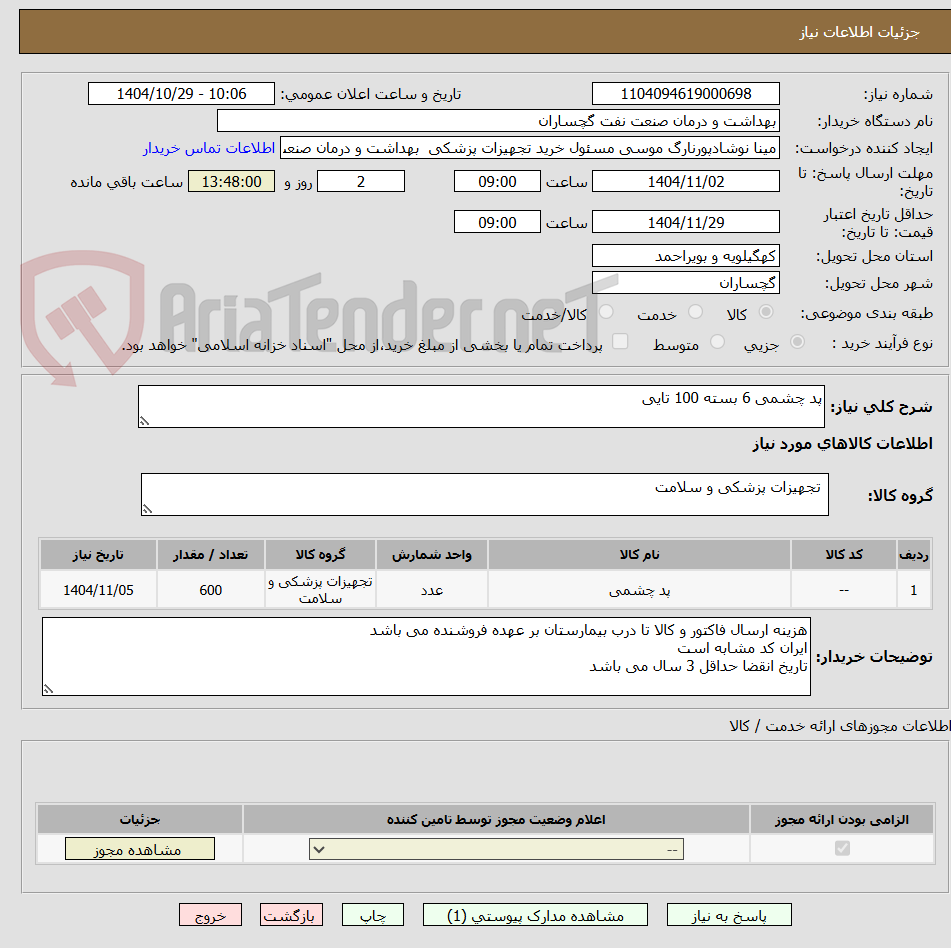Expand the license status dropdown

pos(496,849)
